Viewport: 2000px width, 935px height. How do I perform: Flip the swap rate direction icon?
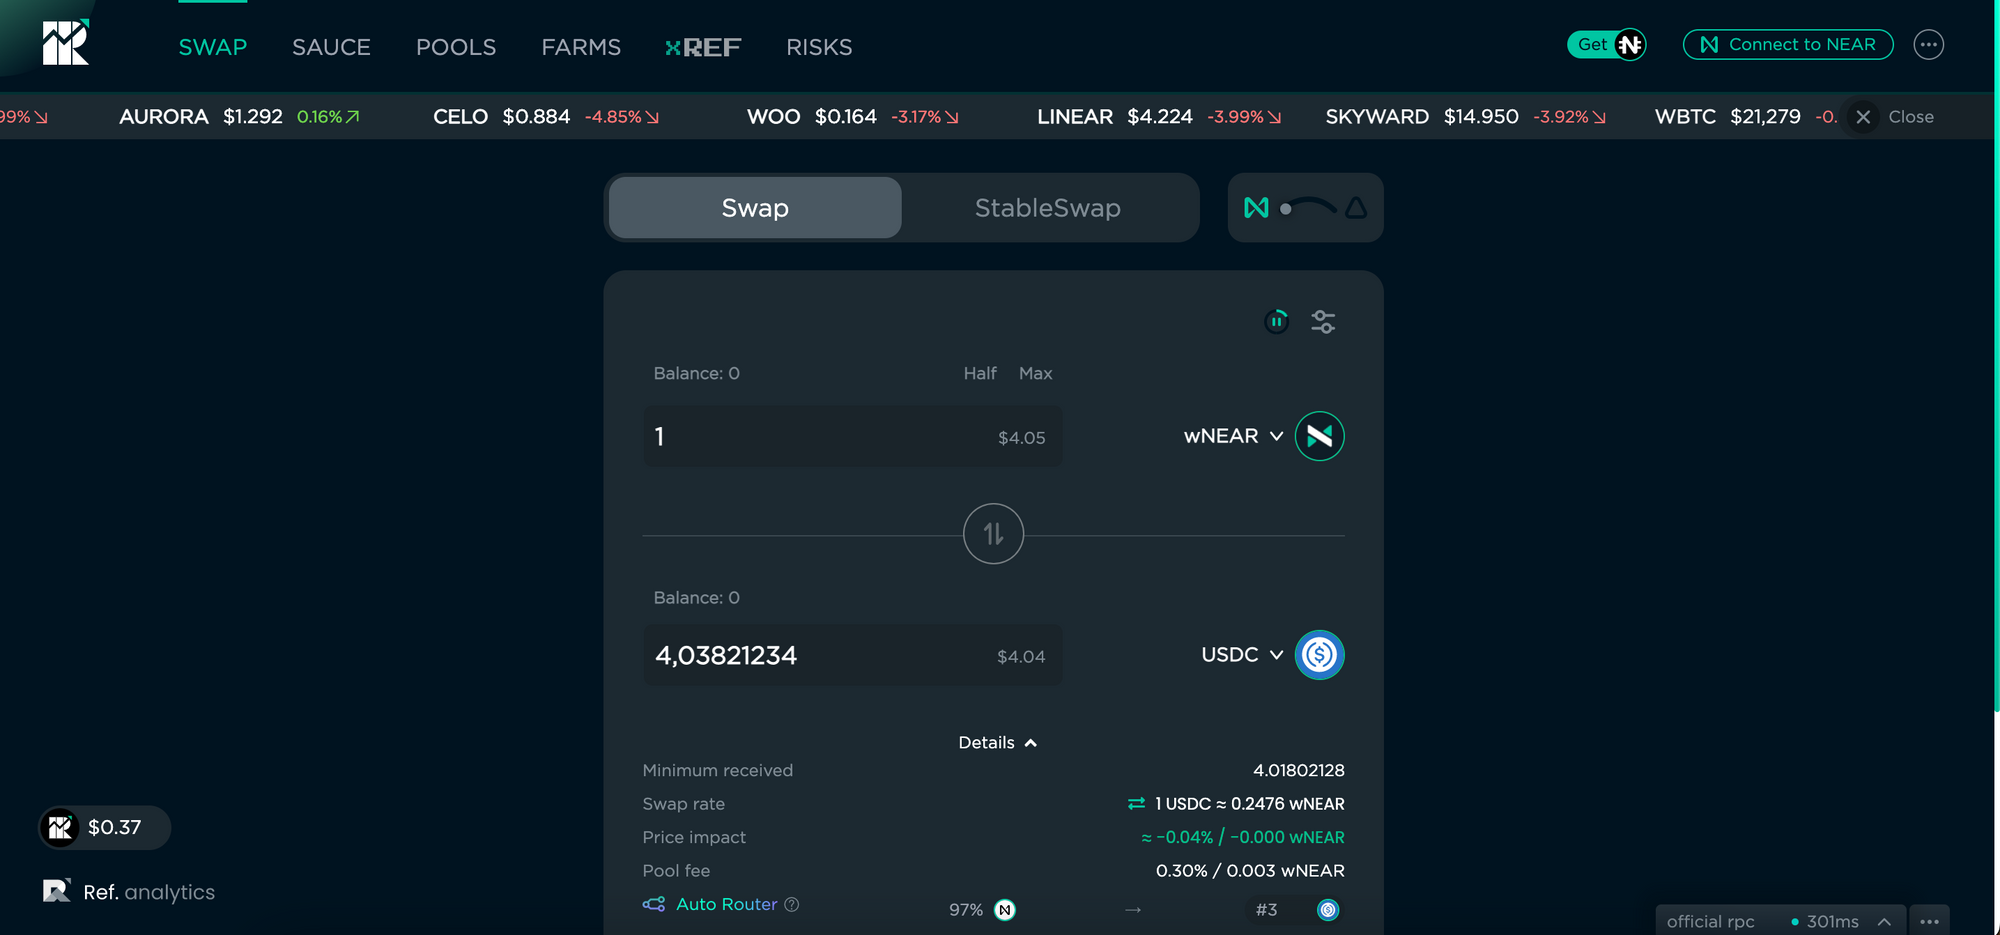click(1136, 804)
